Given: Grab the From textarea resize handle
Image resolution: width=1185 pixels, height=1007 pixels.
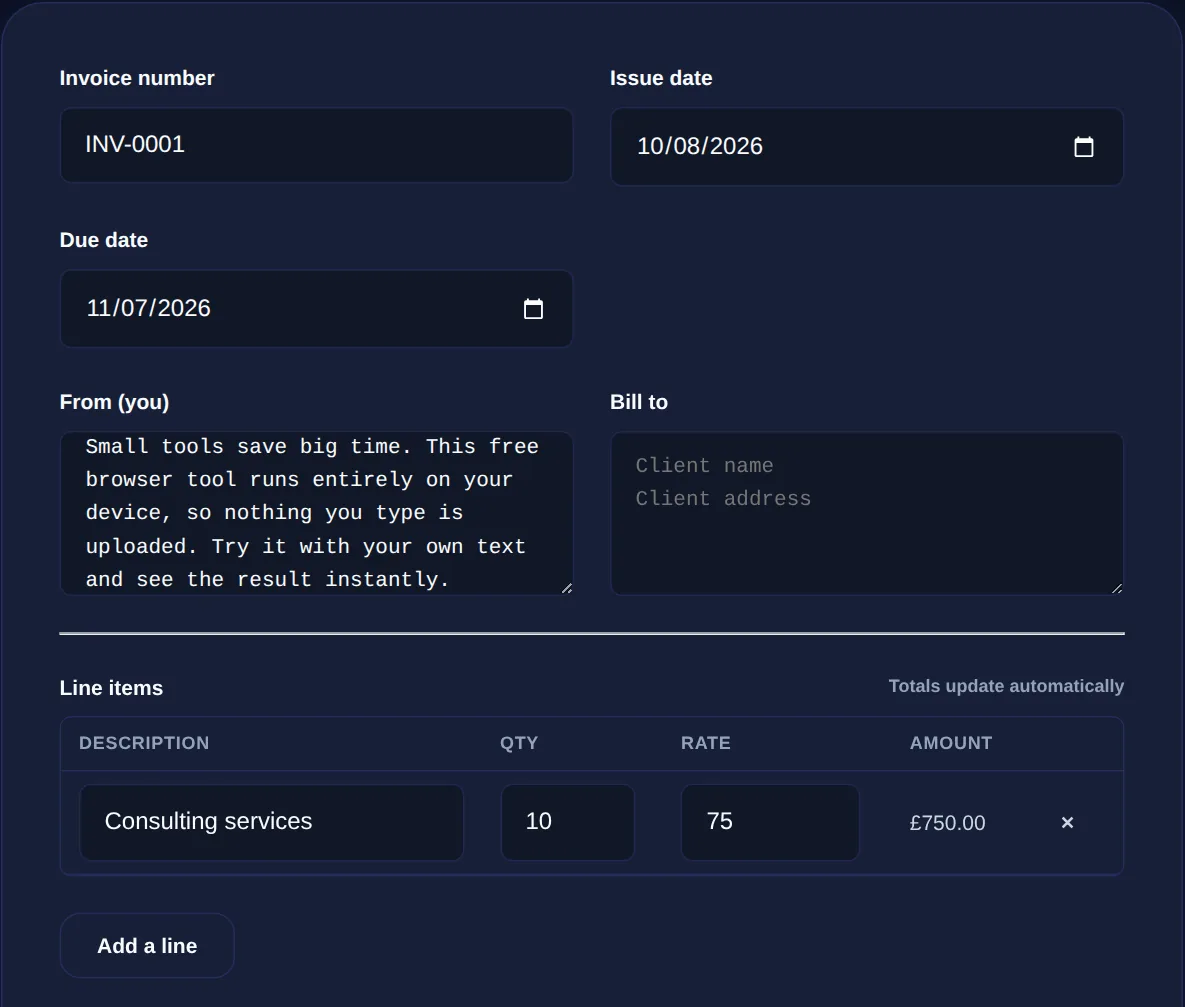Looking at the screenshot, I should 567,588.
